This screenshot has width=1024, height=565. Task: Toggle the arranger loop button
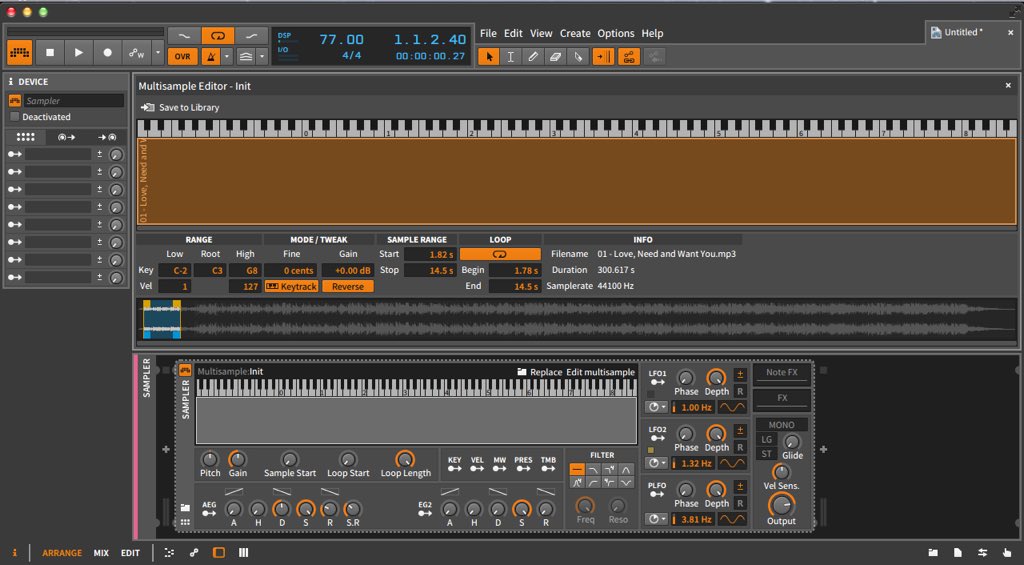[217, 36]
